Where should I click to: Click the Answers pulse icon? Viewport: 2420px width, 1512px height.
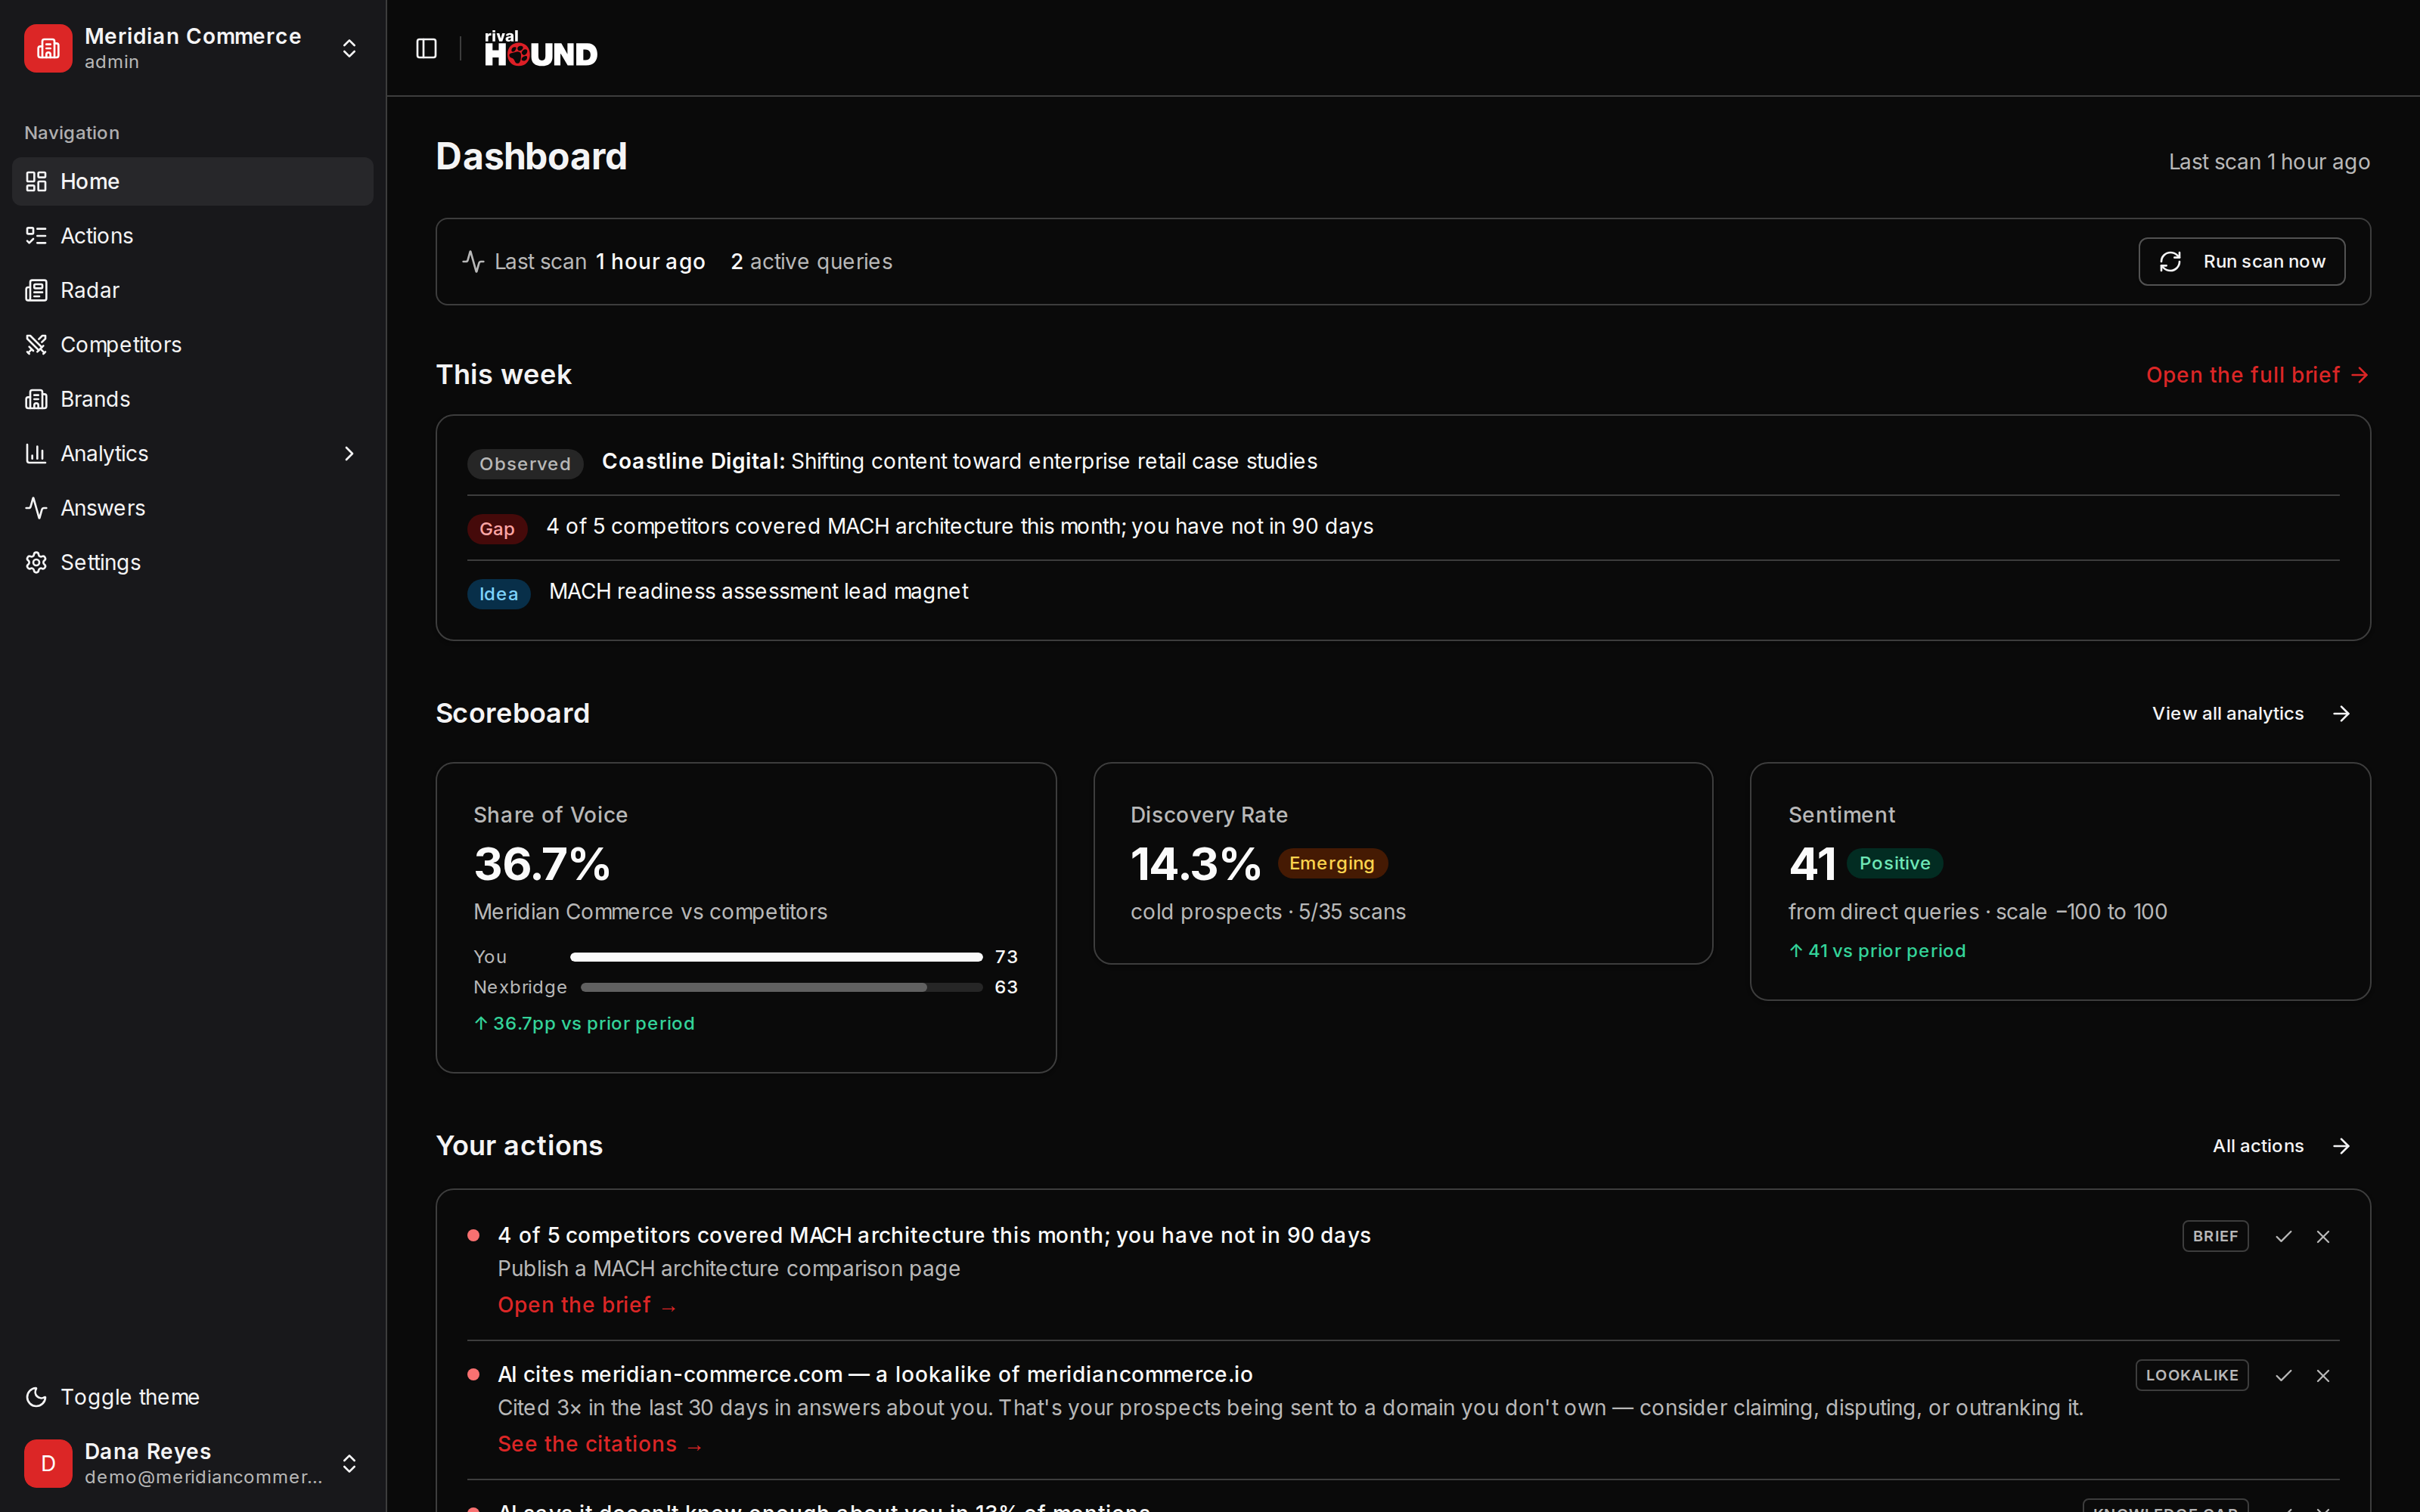click(x=36, y=508)
